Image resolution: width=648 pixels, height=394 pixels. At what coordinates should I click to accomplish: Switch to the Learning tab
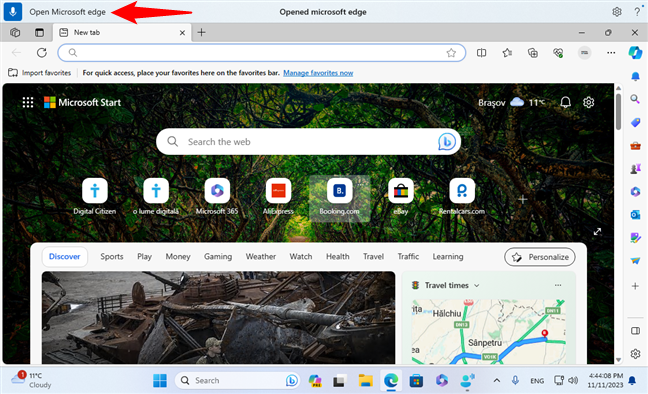[448, 257]
